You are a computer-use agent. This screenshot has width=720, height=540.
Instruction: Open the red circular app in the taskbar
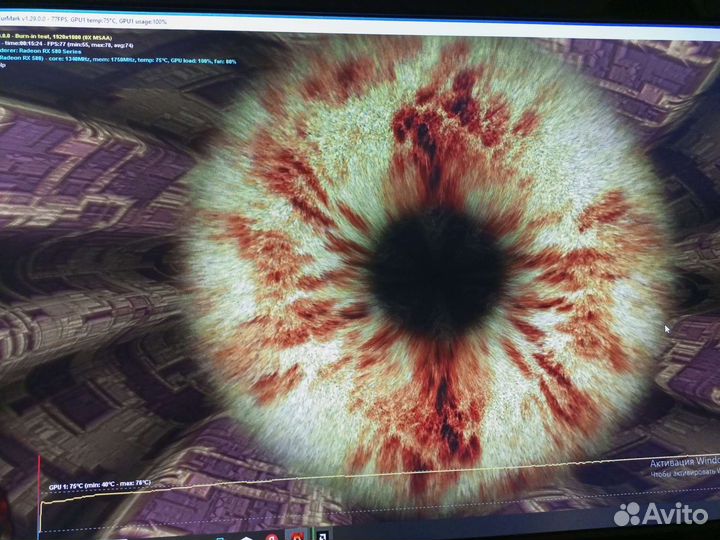pyautogui.click(x=273, y=536)
